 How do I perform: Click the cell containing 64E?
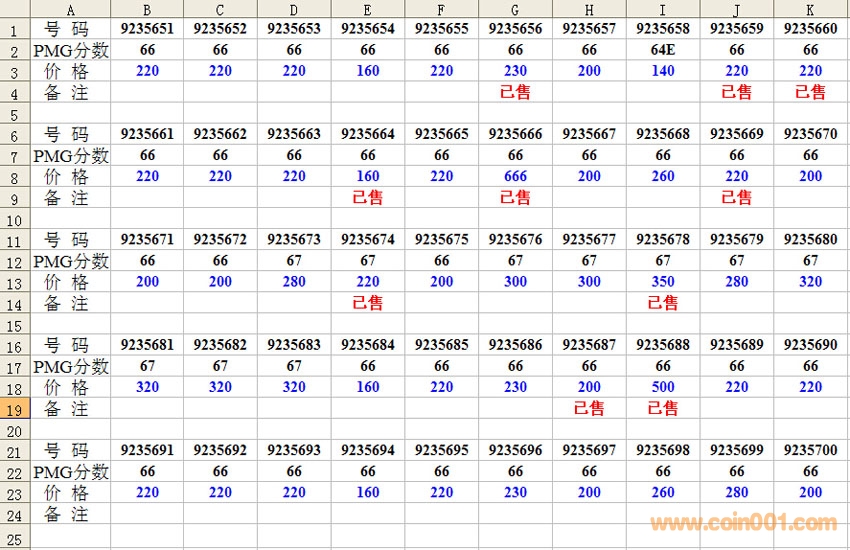[x=663, y=50]
